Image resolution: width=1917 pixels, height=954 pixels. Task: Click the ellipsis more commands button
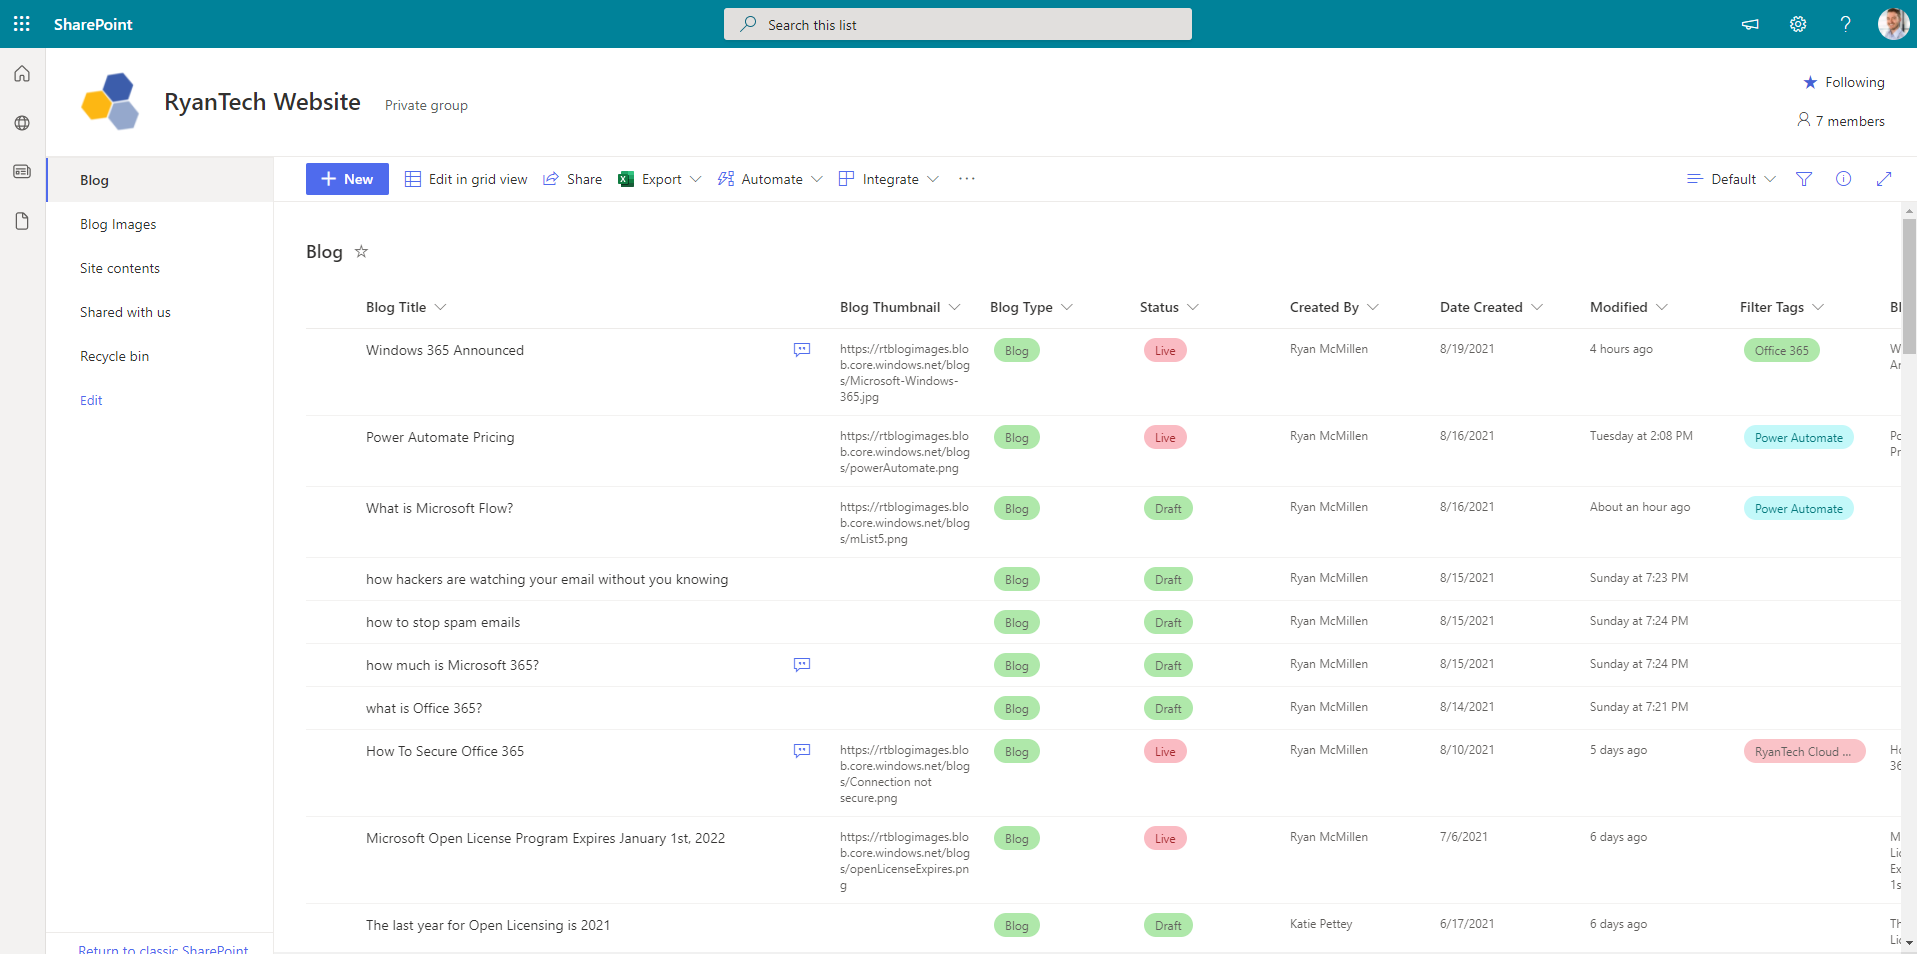pos(966,179)
